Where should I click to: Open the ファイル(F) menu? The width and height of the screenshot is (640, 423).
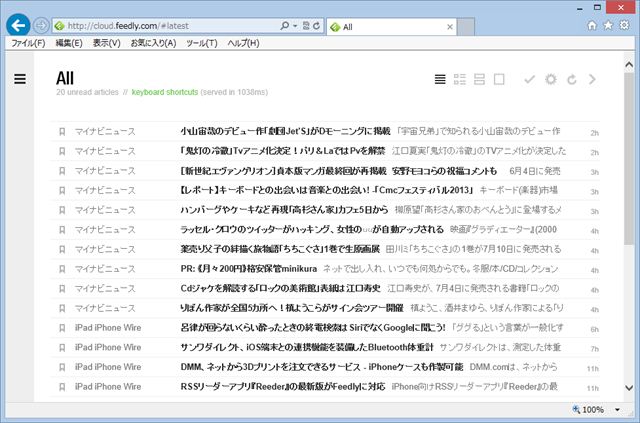click(28, 43)
